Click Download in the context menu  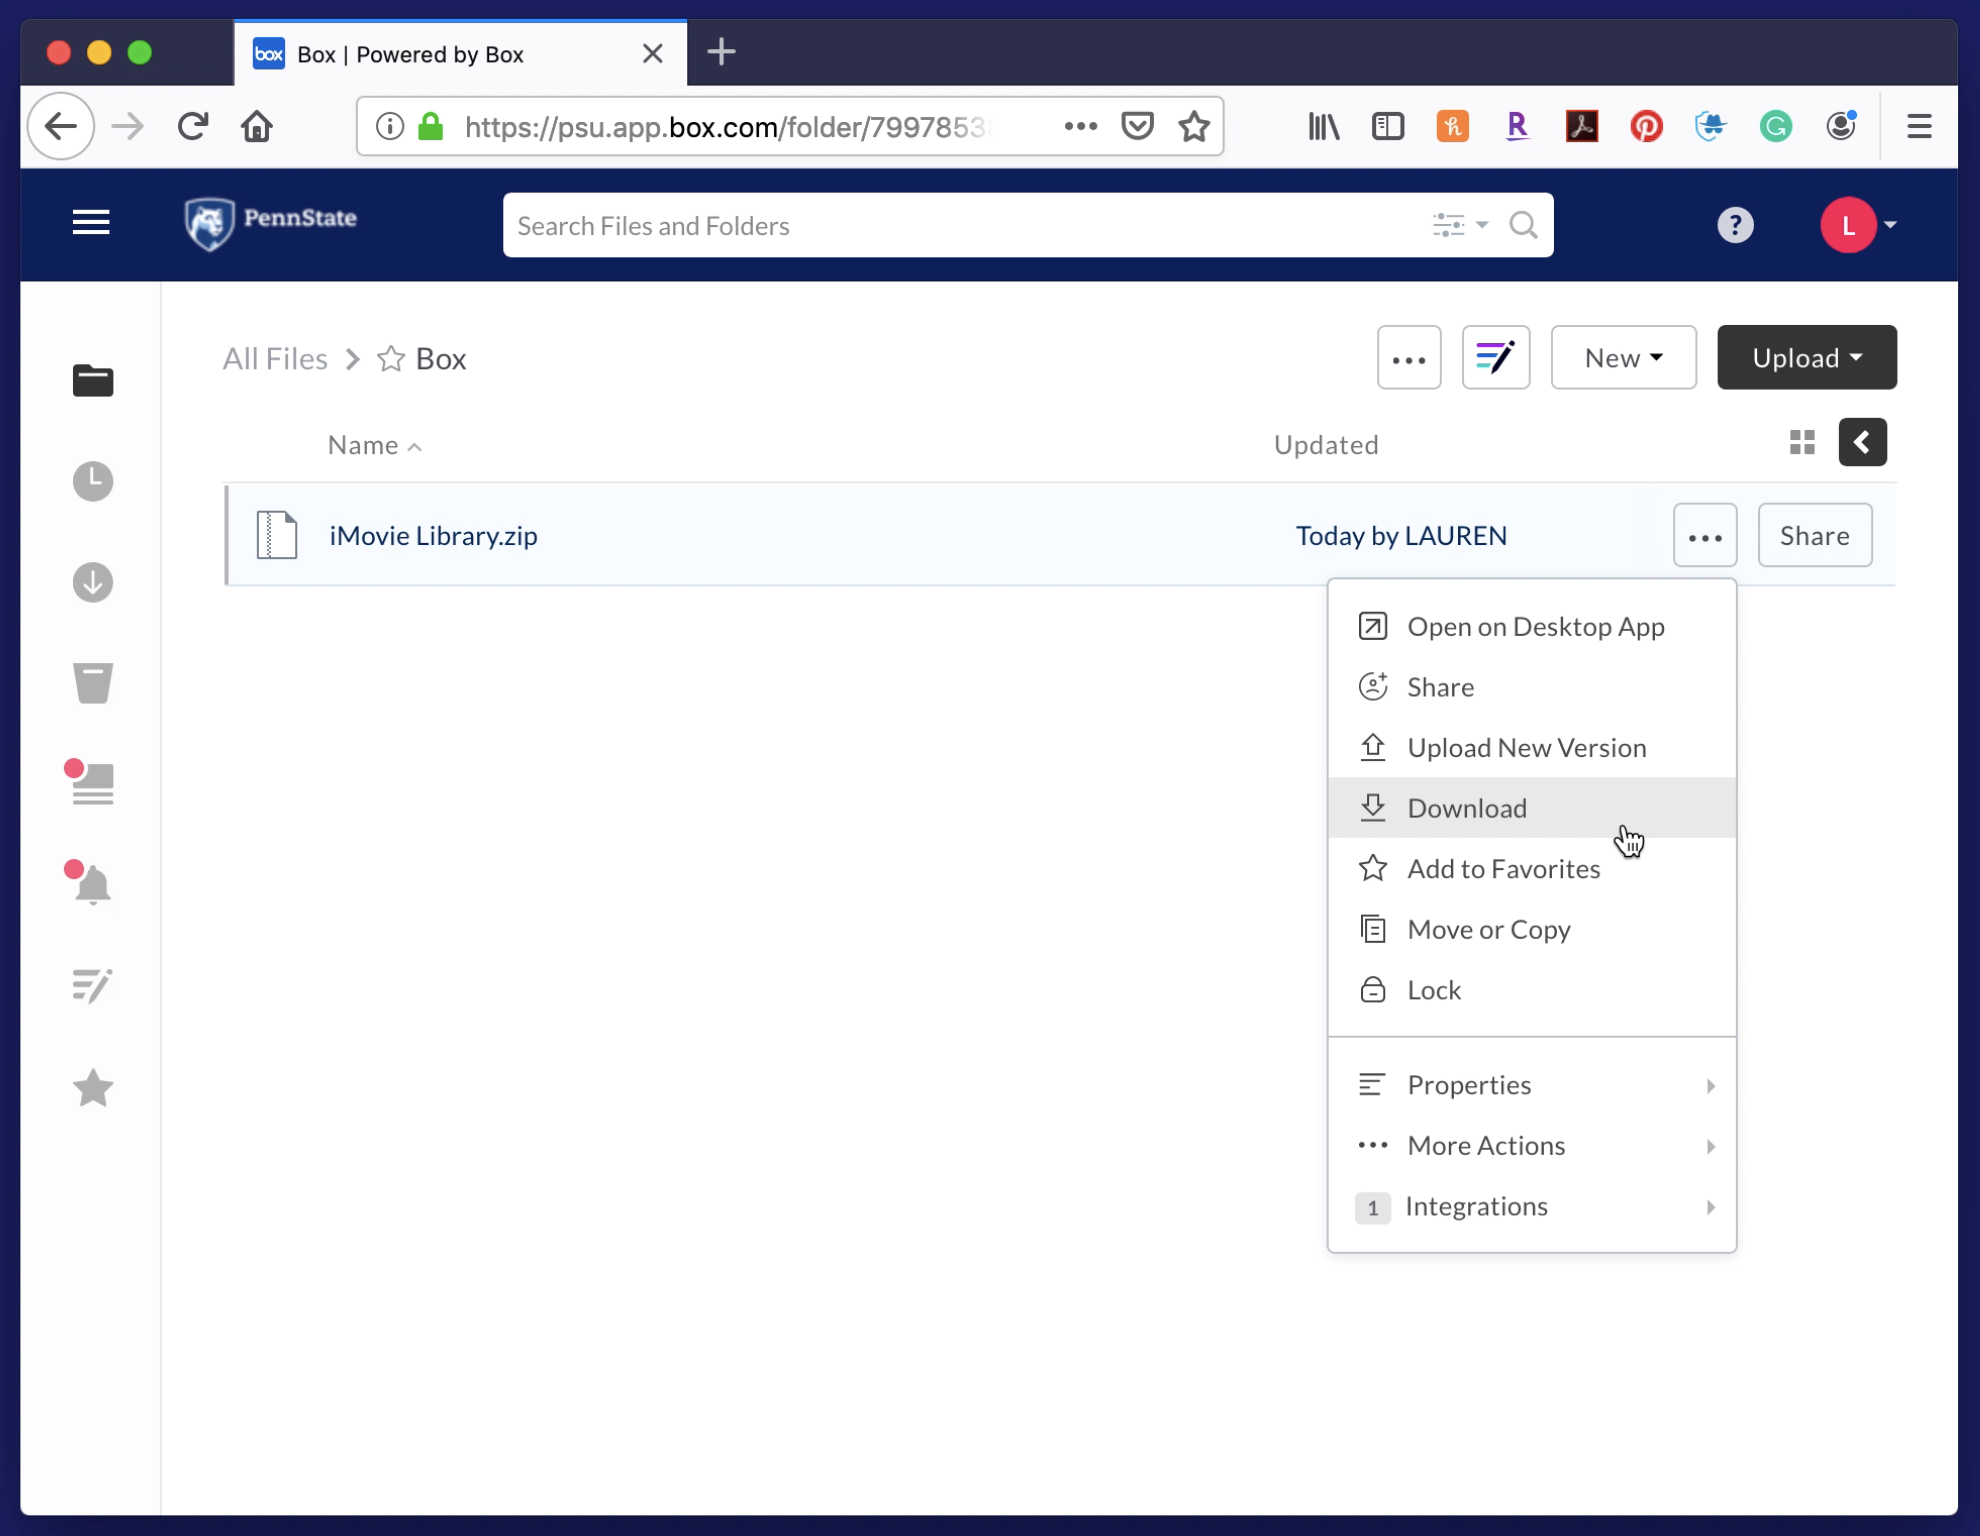[x=1466, y=807]
